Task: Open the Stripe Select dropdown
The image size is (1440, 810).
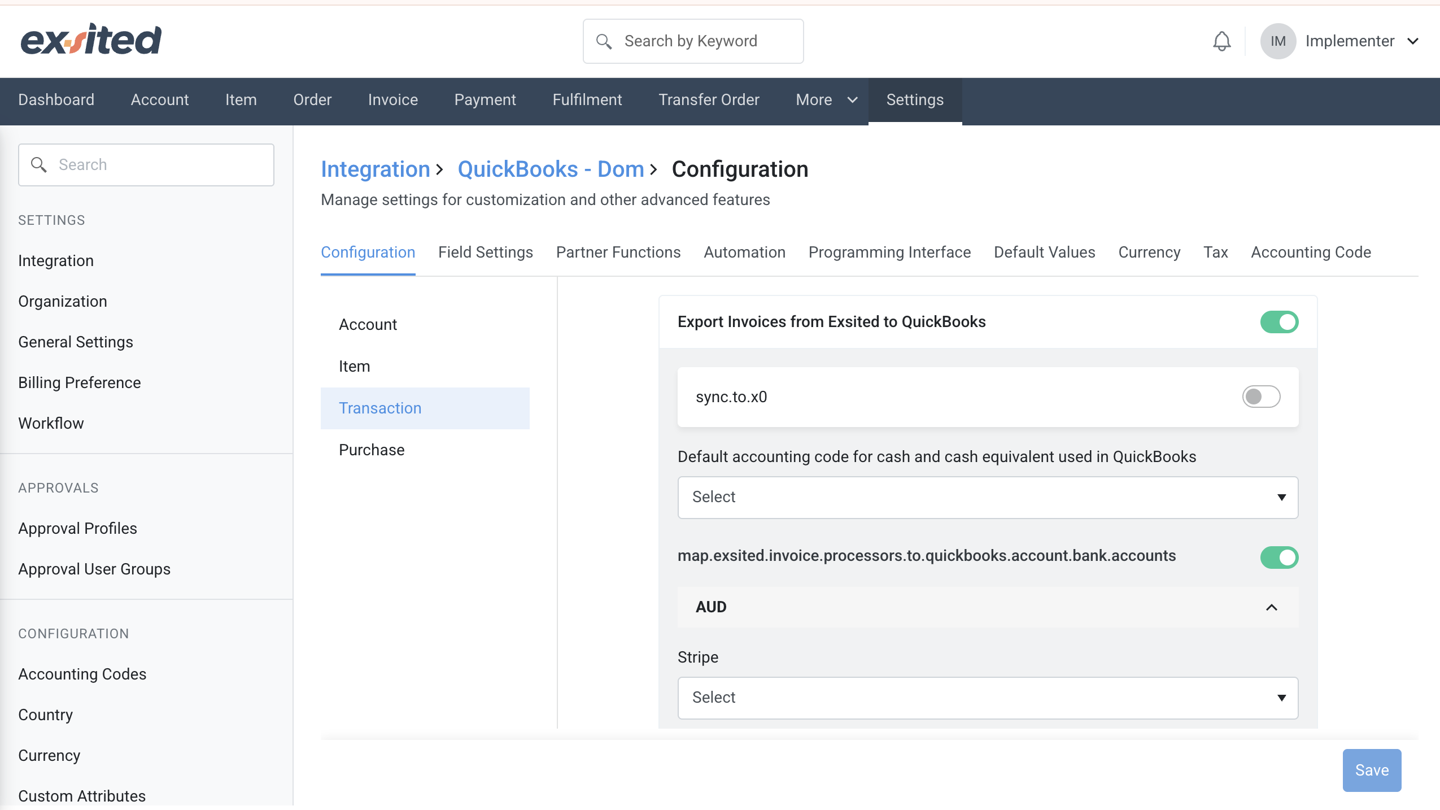Action: click(988, 698)
